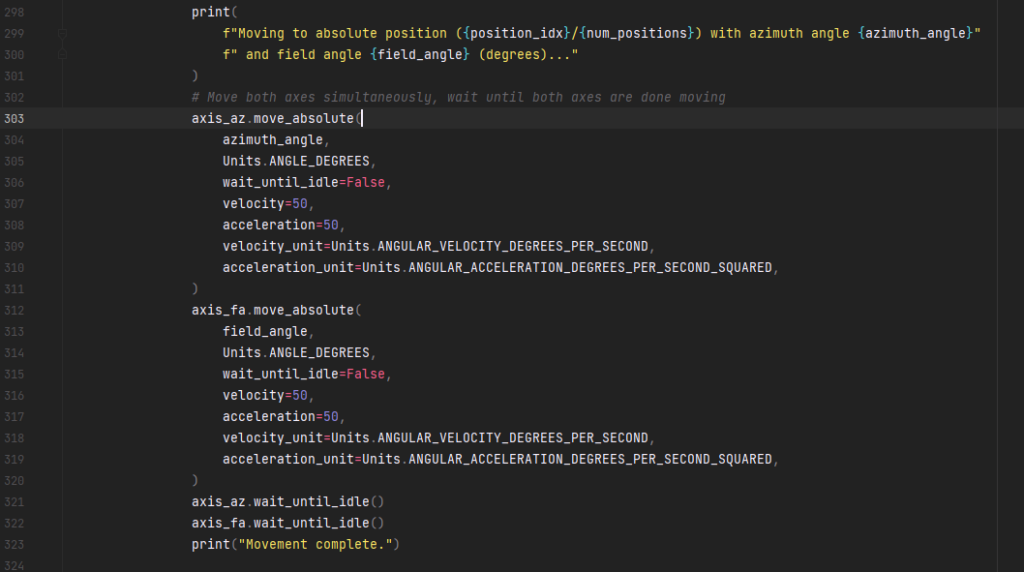Click print("Movement complete.") statement
This screenshot has width=1024, height=572.
(295, 545)
